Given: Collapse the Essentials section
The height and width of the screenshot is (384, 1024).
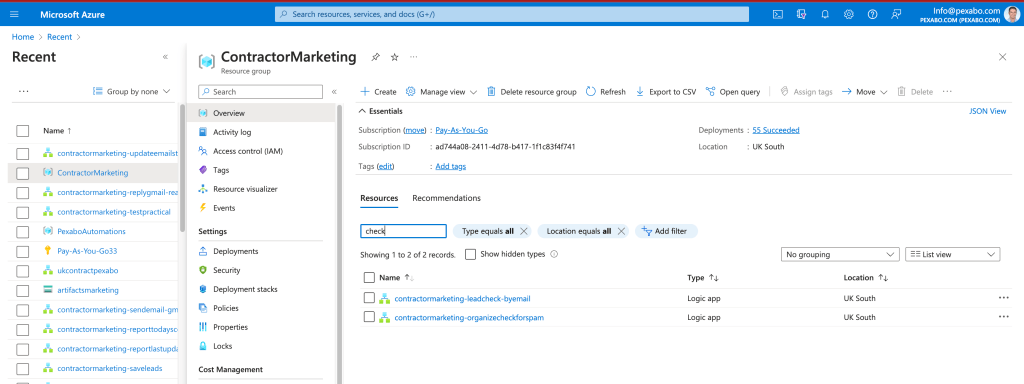Looking at the screenshot, I should click(381, 112).
